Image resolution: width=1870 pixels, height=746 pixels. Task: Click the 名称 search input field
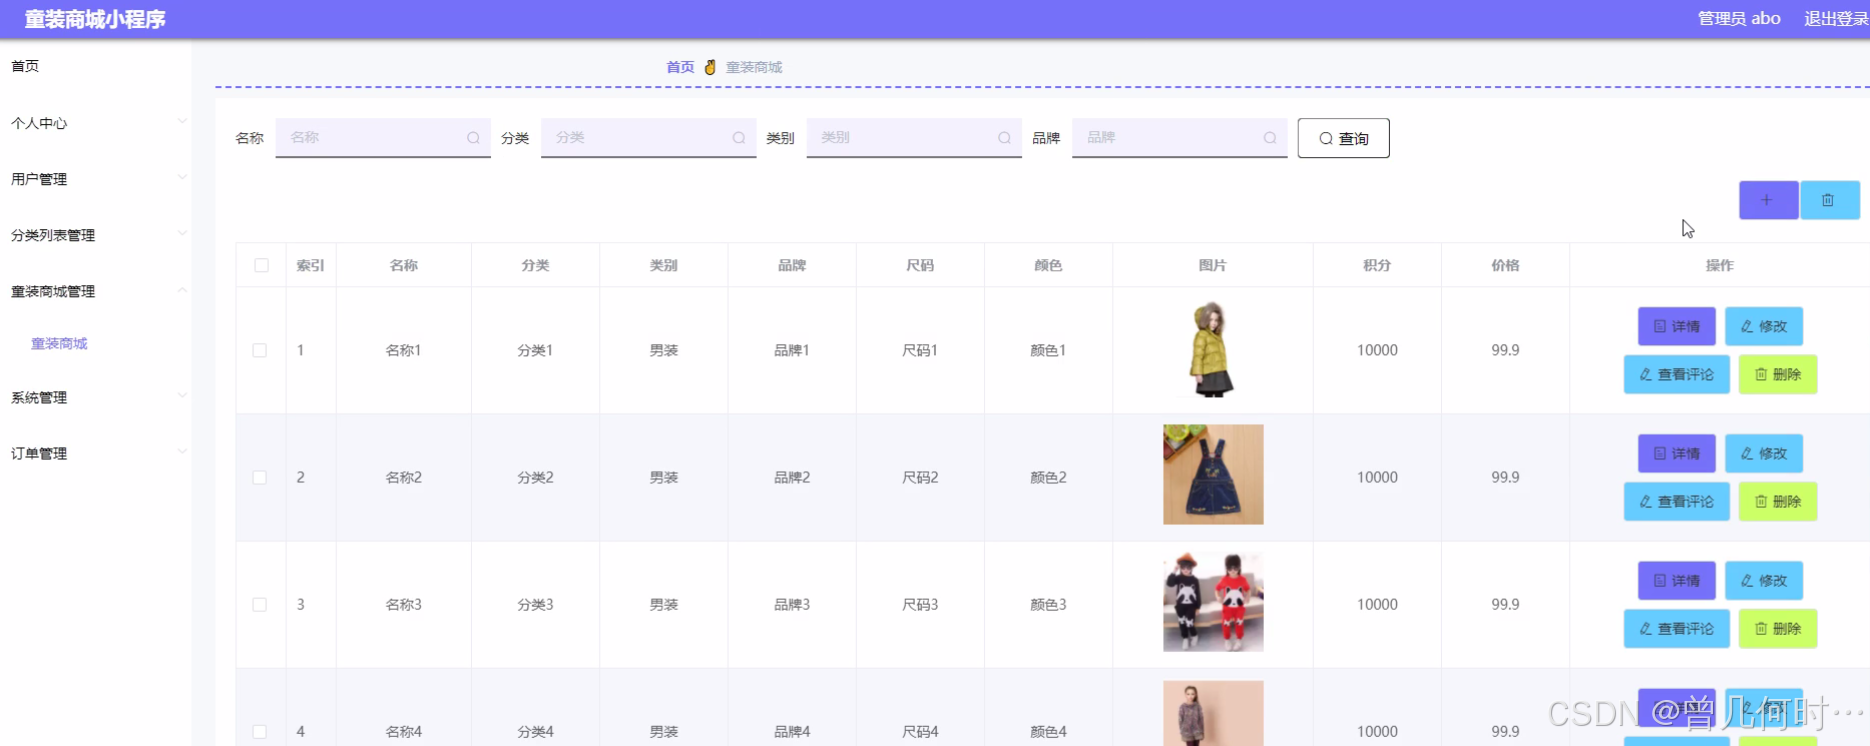[383, 138]
